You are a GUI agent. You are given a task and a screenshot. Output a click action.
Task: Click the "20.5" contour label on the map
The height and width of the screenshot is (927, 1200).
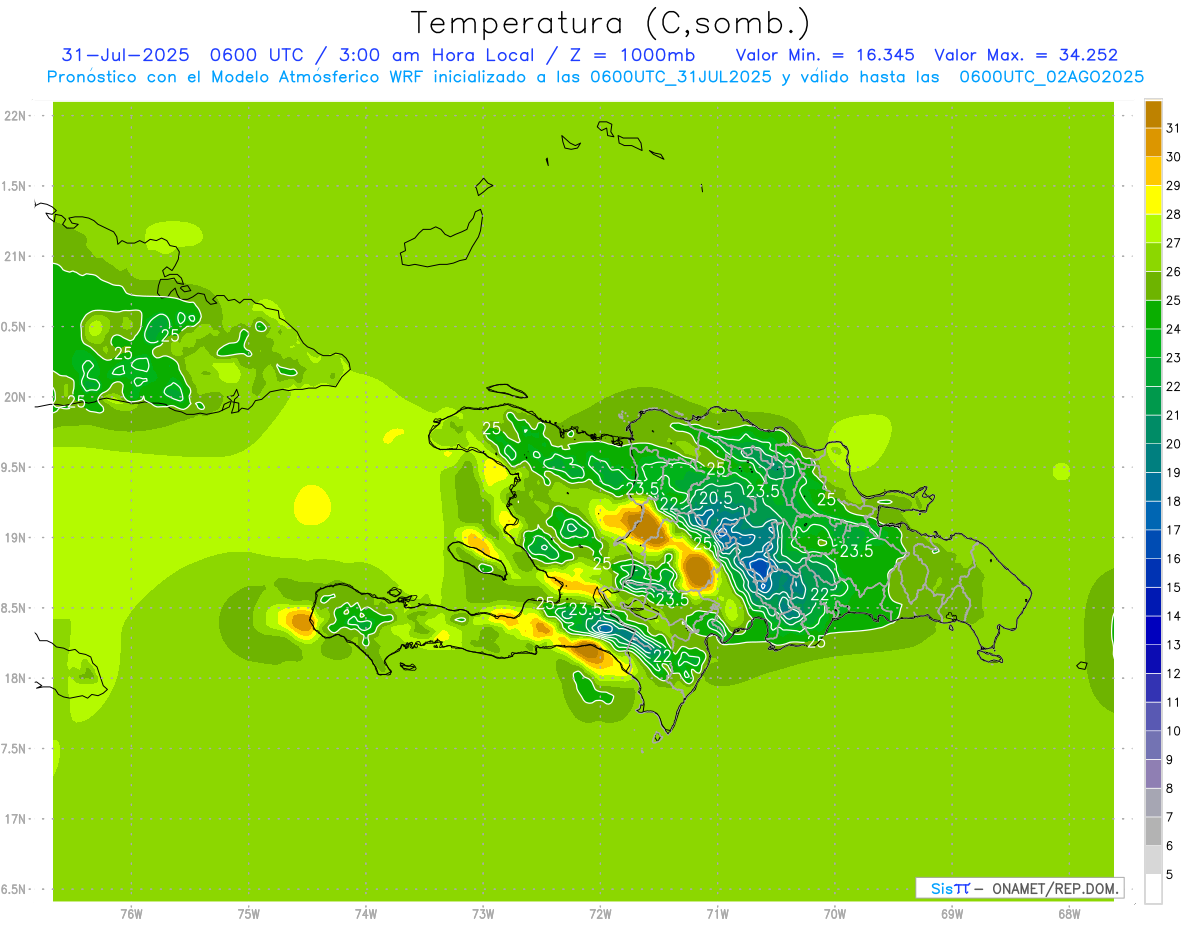(x=716, y=498)
